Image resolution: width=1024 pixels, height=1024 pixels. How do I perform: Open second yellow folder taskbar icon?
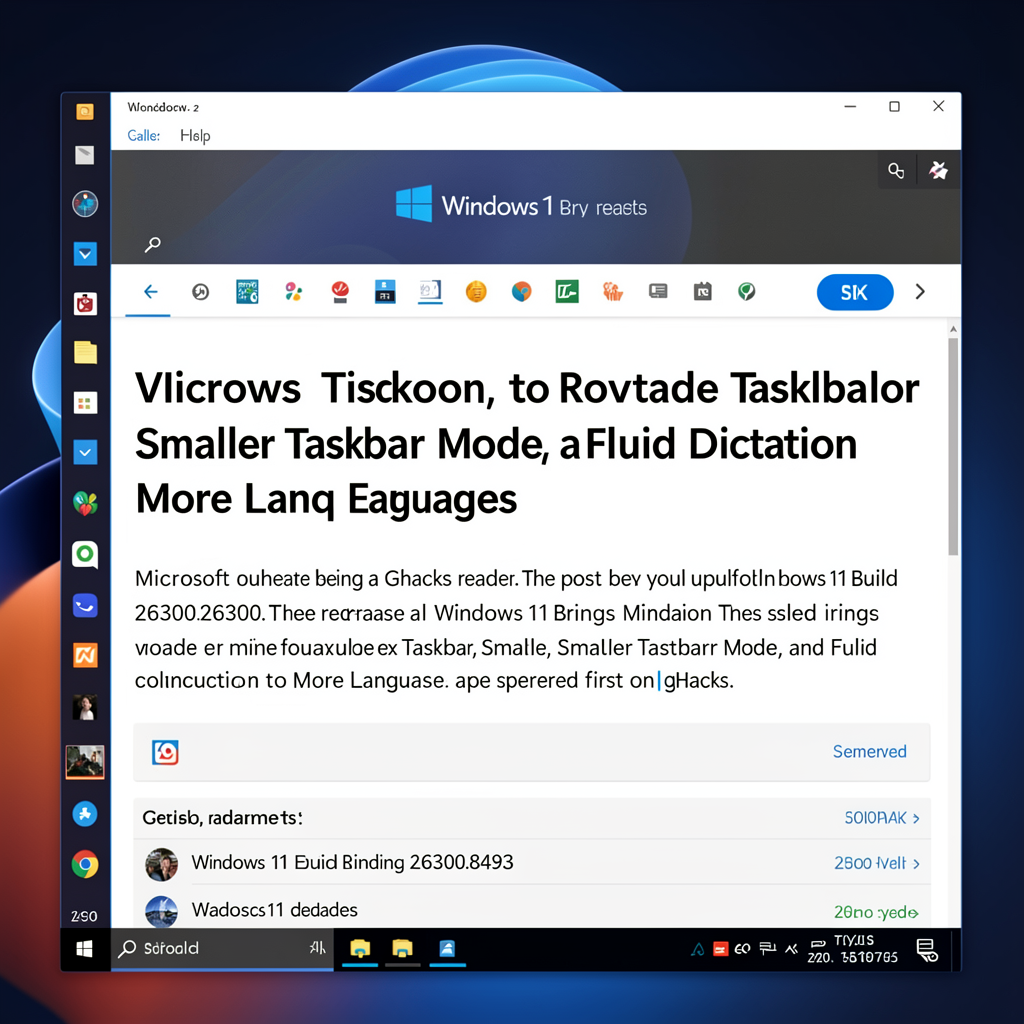tap(402, 948)
